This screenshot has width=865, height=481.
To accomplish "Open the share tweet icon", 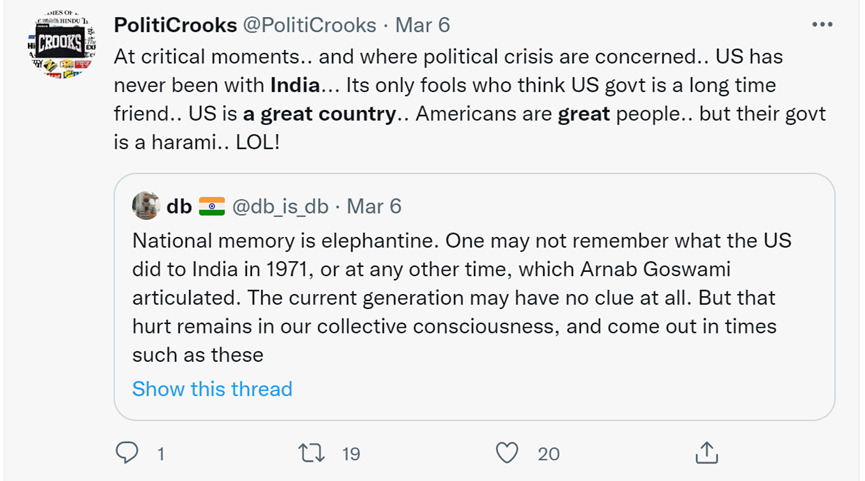I will pos(706,453).
